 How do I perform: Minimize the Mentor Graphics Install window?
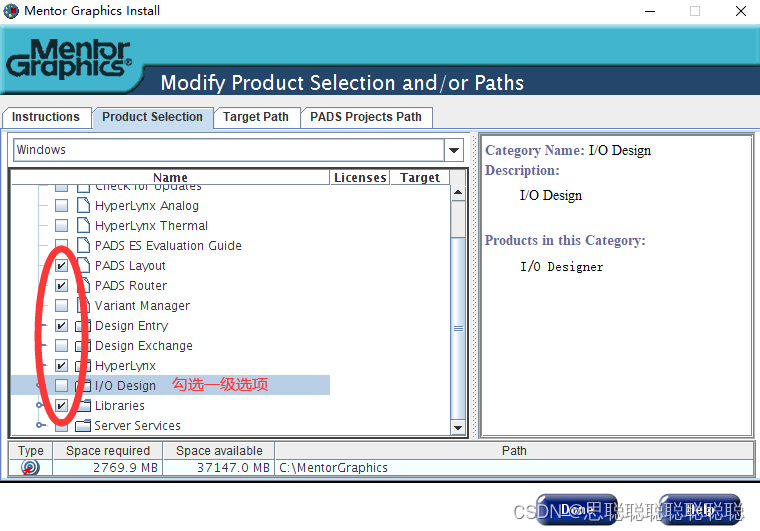(x=650, y=11)
